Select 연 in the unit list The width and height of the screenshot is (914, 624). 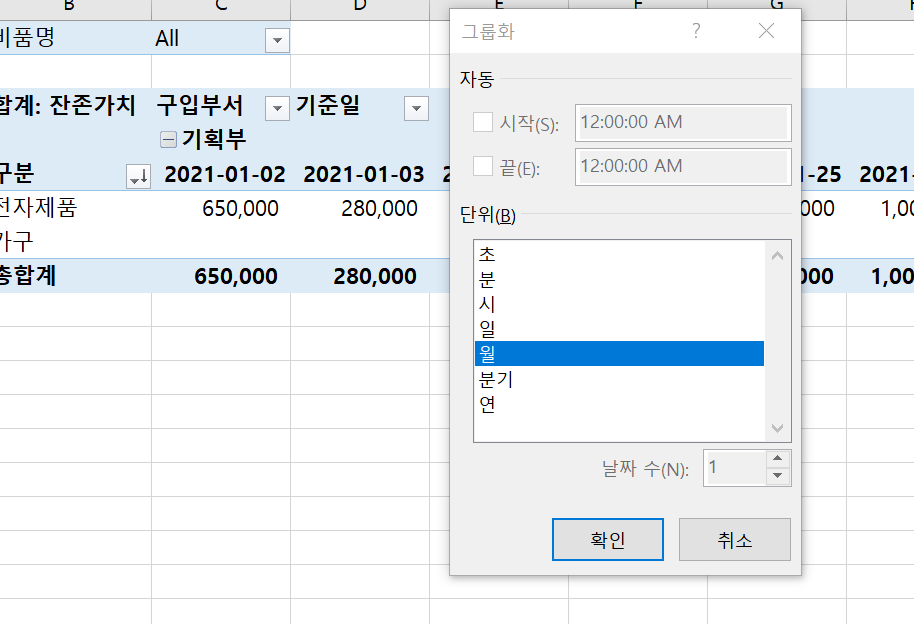619,404
